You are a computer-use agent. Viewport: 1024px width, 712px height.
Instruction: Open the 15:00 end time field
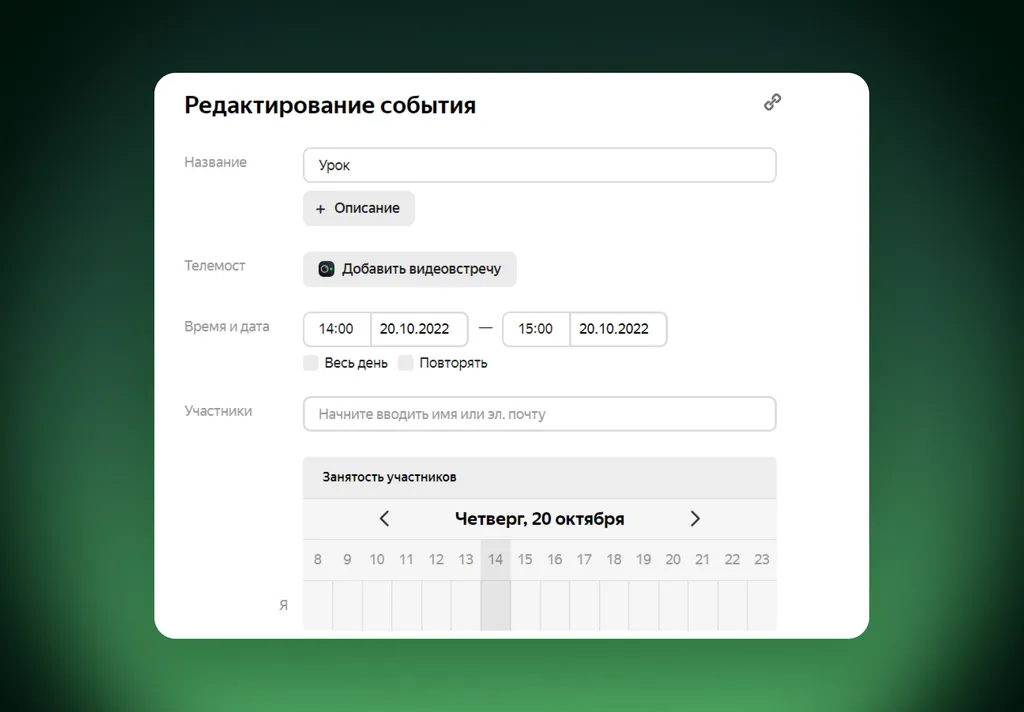(x=536, y=329)
